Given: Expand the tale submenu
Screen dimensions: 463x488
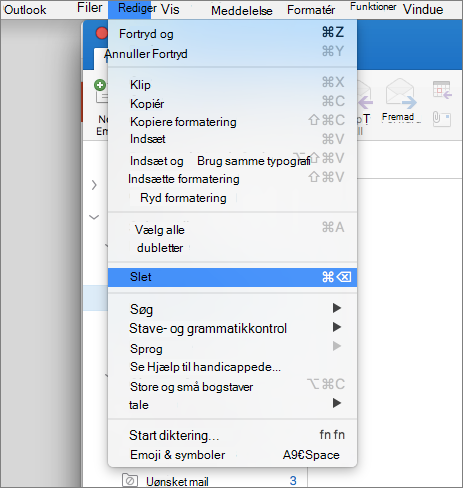Looking at the screenshot, I should [232, 405].
